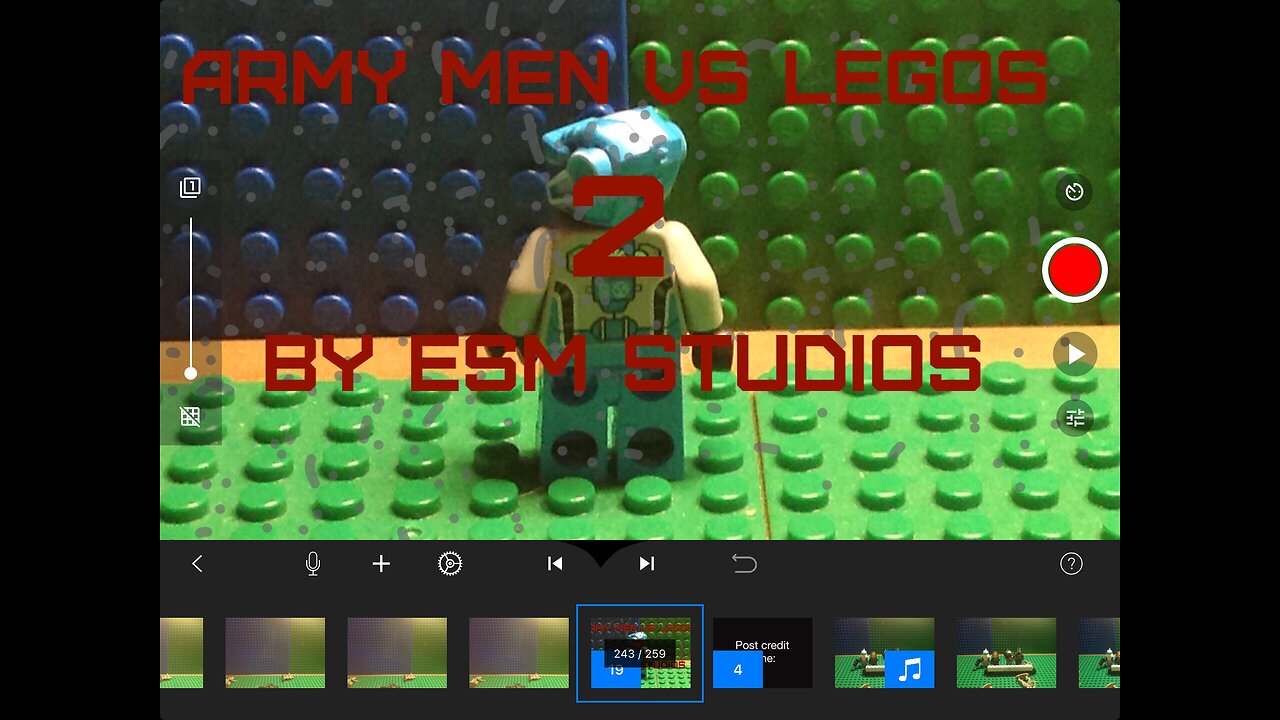This screenshot has height=720, width=1280.
Task: Add media with the plus icon
Action: point(381,564)
